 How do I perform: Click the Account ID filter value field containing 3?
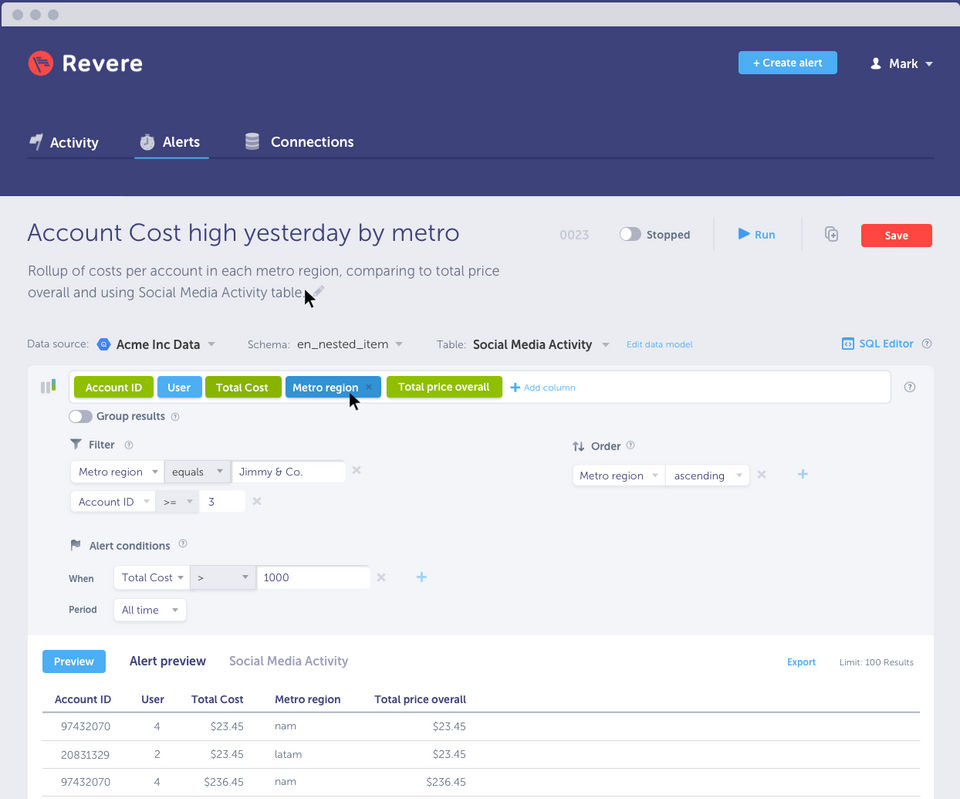tap(223, 501)
